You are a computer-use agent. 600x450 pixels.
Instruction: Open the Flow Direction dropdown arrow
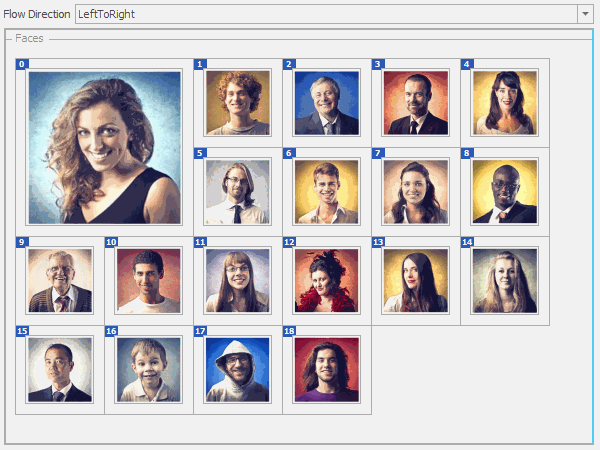tap(585, 14)
